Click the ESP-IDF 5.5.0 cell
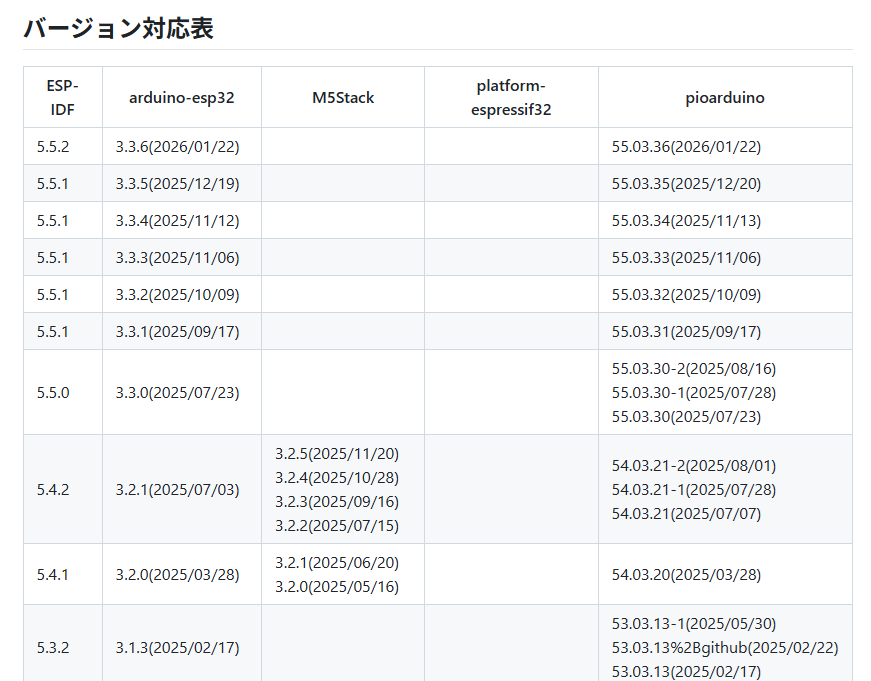871x681 pixels. pos(53,392)
